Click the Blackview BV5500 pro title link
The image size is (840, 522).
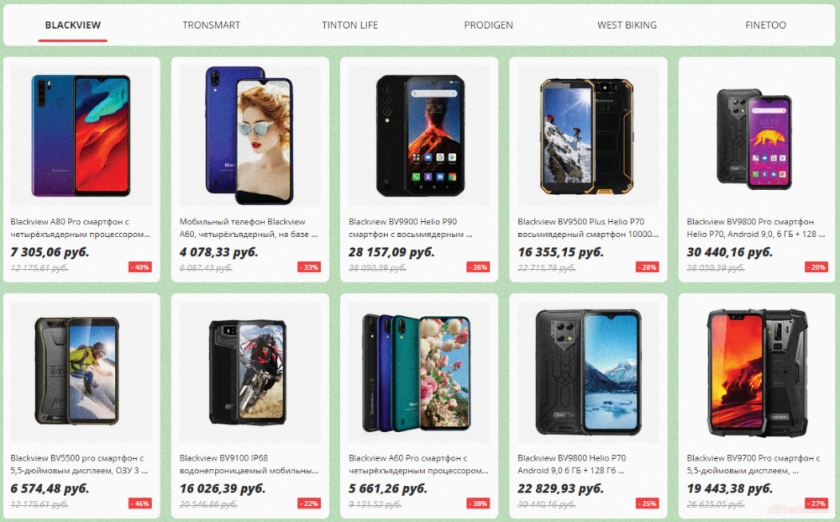pyautogui.click(x=79, y=464)
